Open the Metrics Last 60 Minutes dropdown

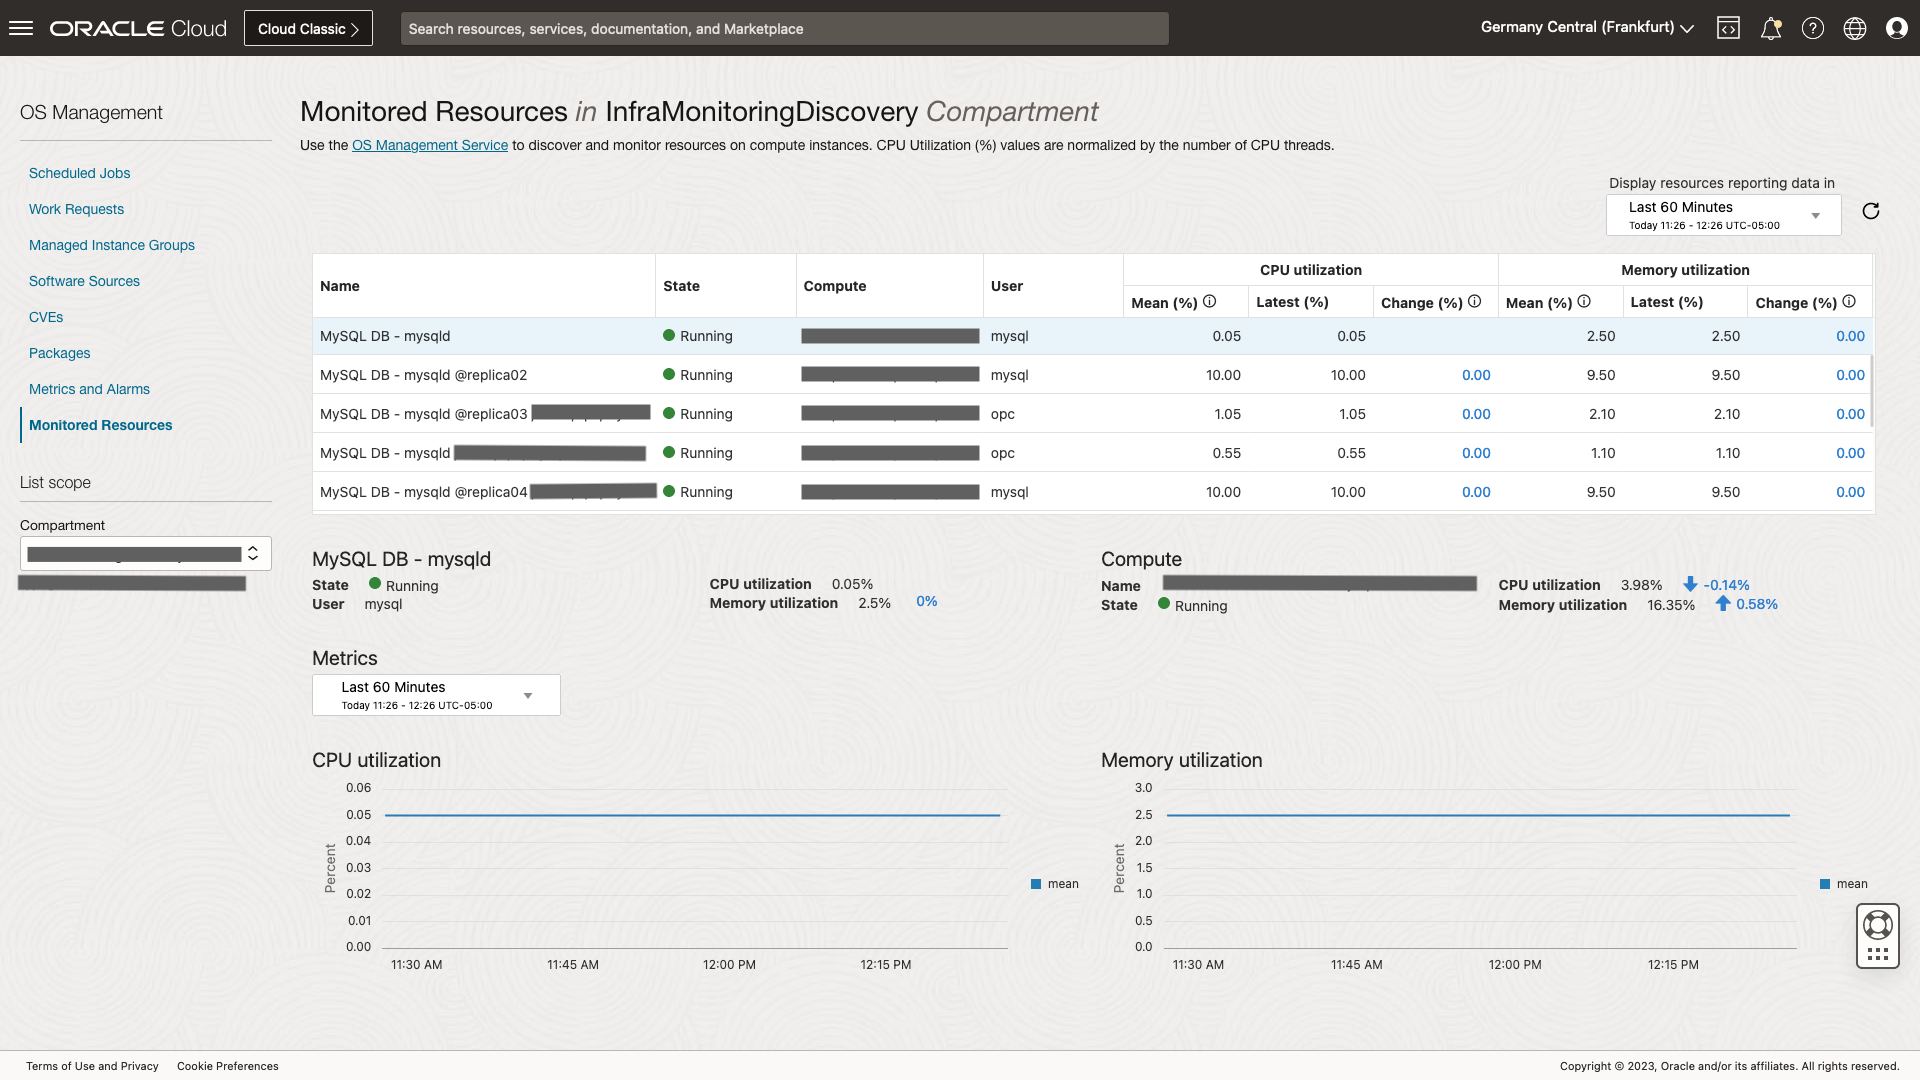436,695
